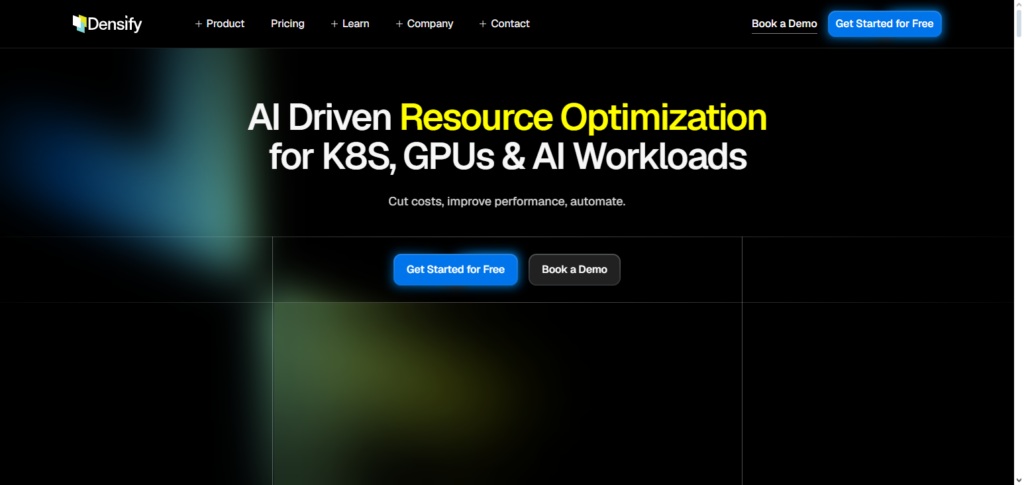Expand the Company navigation menu
The image size is (1024, 485).
(430, 24)
